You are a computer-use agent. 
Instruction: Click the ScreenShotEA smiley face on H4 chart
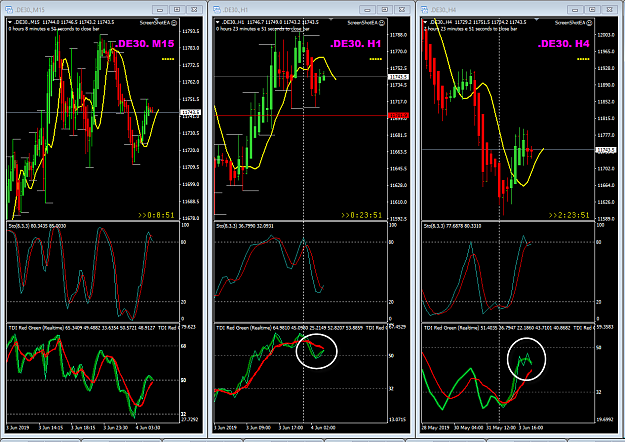590,23
